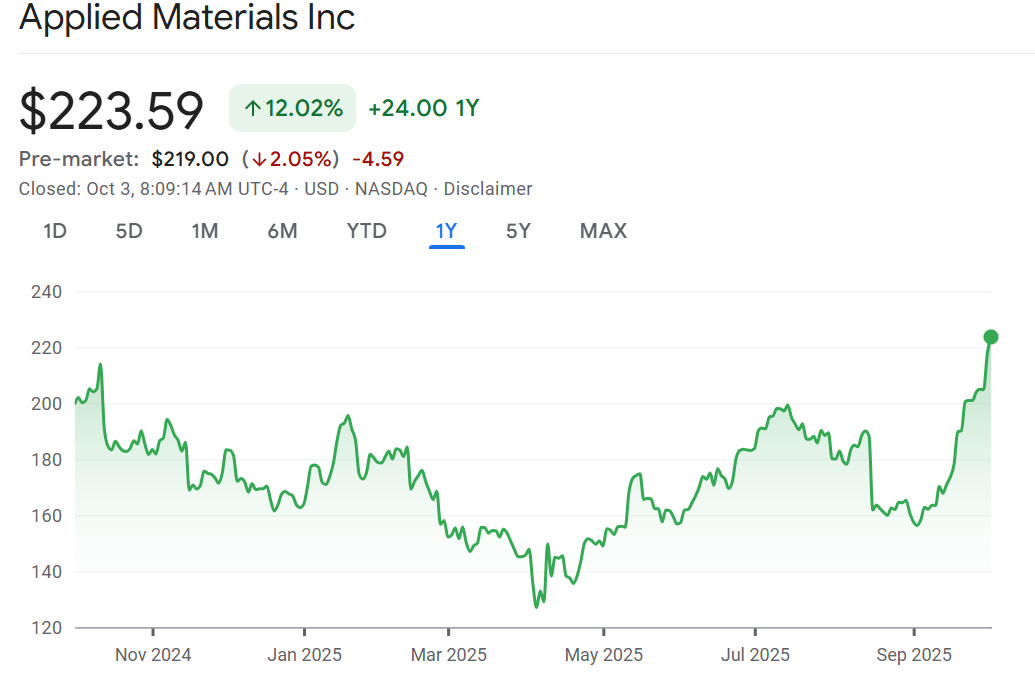Click the red down arrow icon
The image size is (1035, 682).
(x=259, y=159)
